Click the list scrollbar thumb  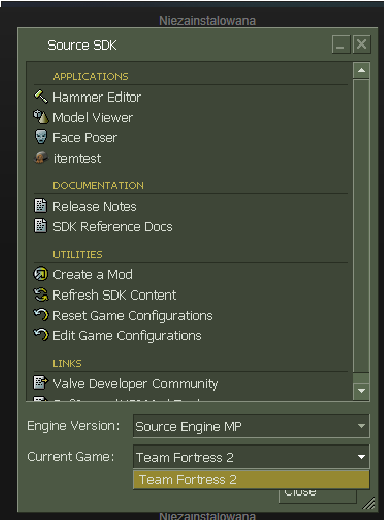tap(361, 226)
